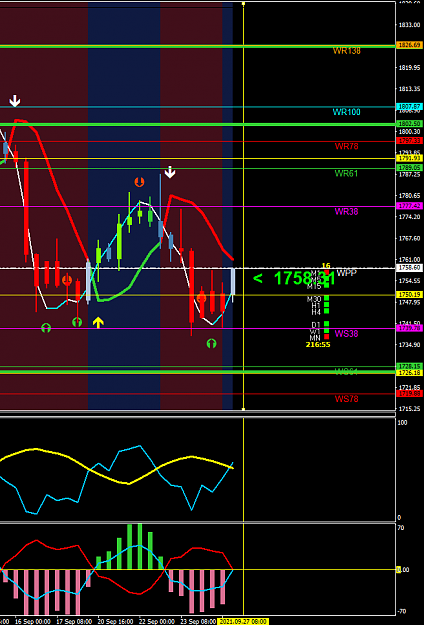Click the orange 1826.69 price tag
The width and height of the screenshot is (424, 625).
408,45
